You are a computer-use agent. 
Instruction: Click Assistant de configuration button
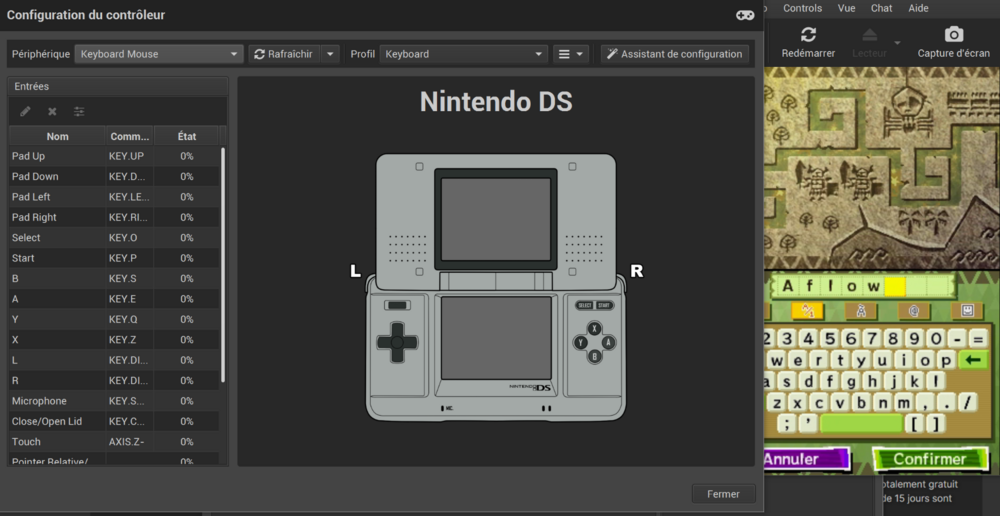click(x=674, y=54)
